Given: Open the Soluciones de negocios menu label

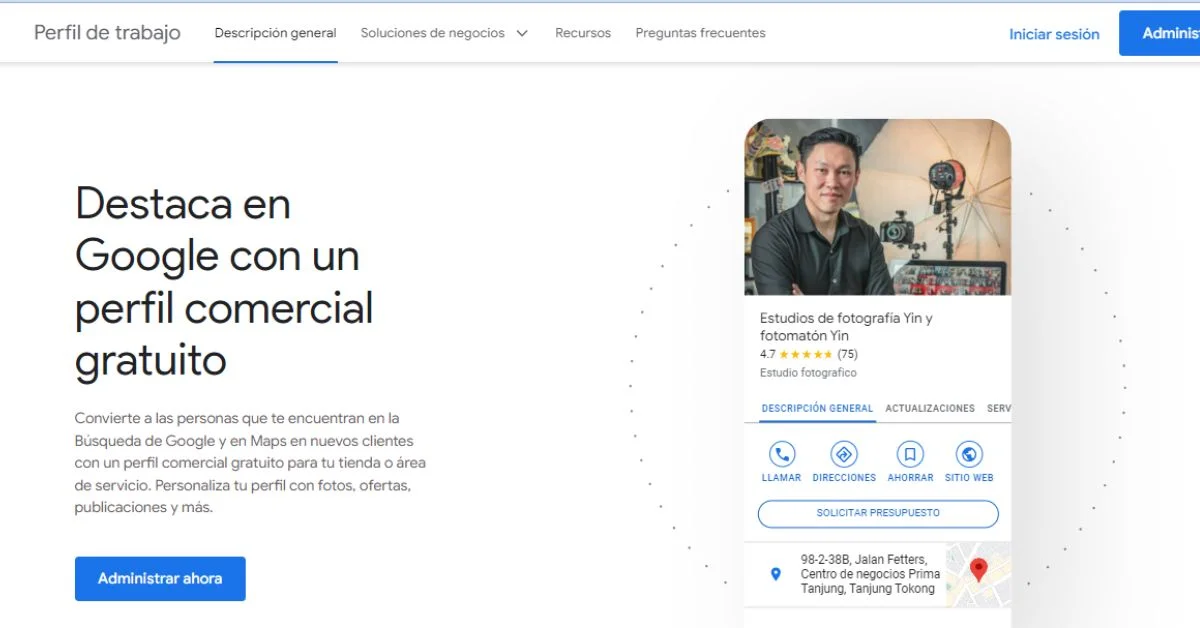Looking at the screenshot, I should point(433,33).
